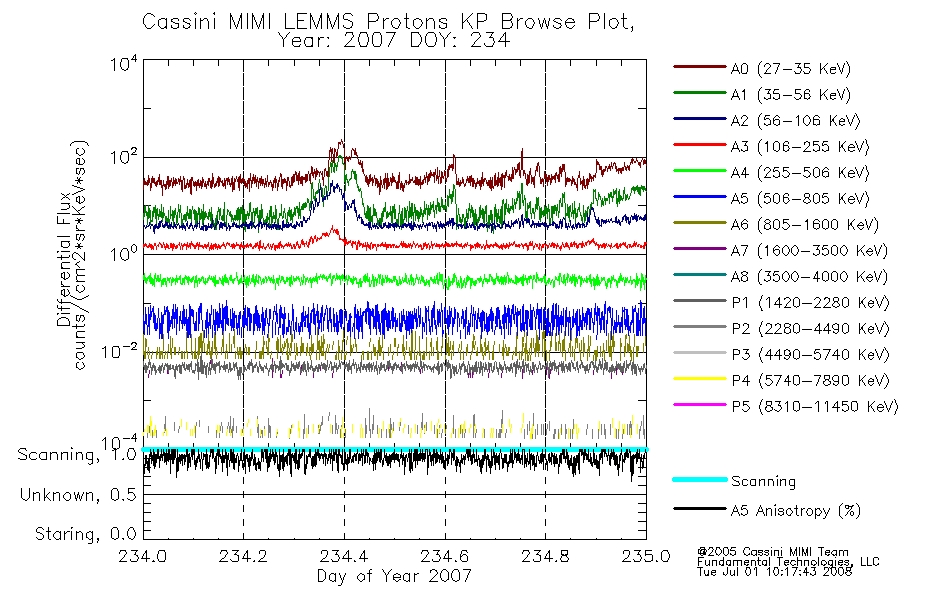
Task: Click the Fundamental Technologies, LLC text
Action: 788,562
